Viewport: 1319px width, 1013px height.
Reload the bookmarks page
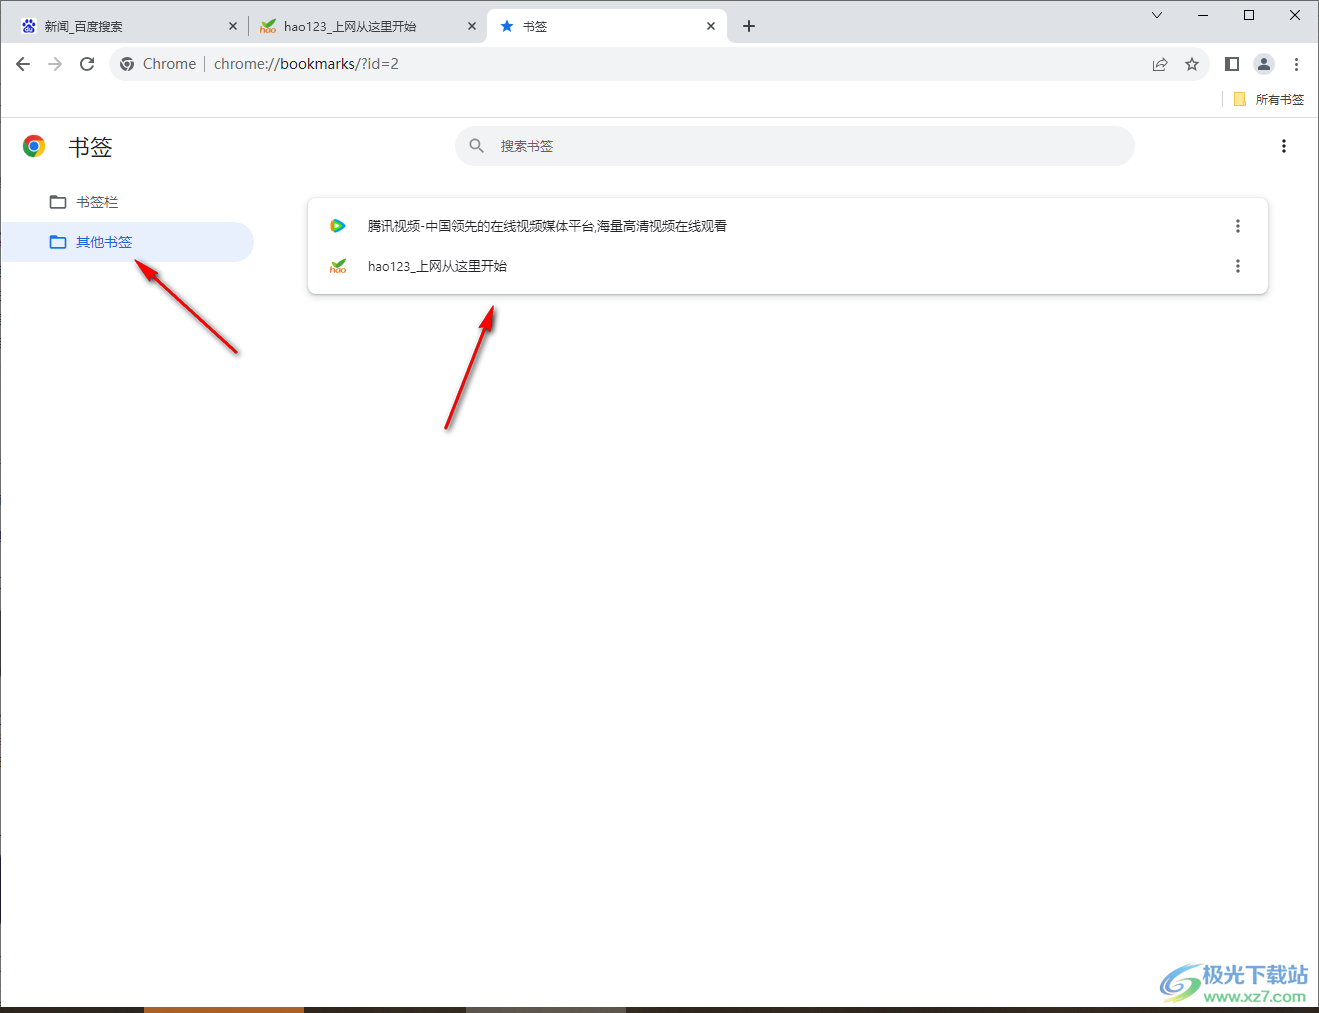pos(87,64)
